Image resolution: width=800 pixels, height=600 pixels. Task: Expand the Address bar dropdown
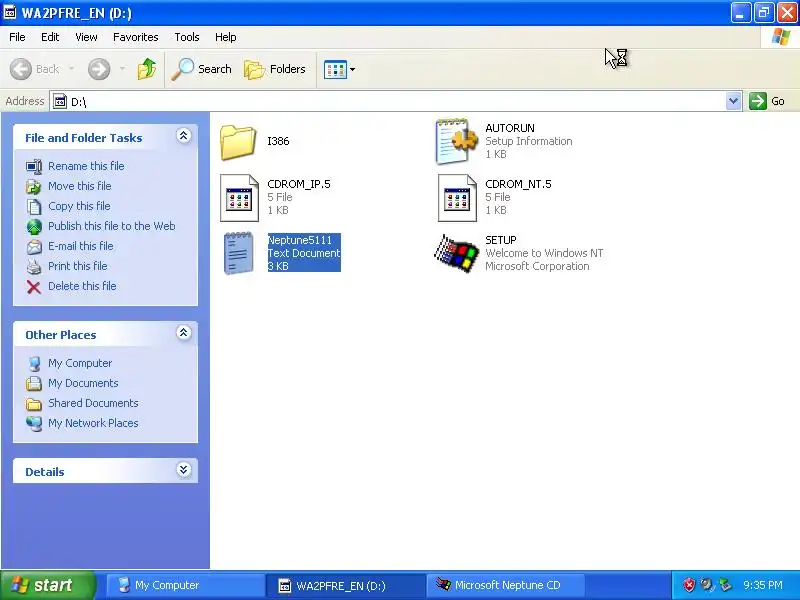733,101
